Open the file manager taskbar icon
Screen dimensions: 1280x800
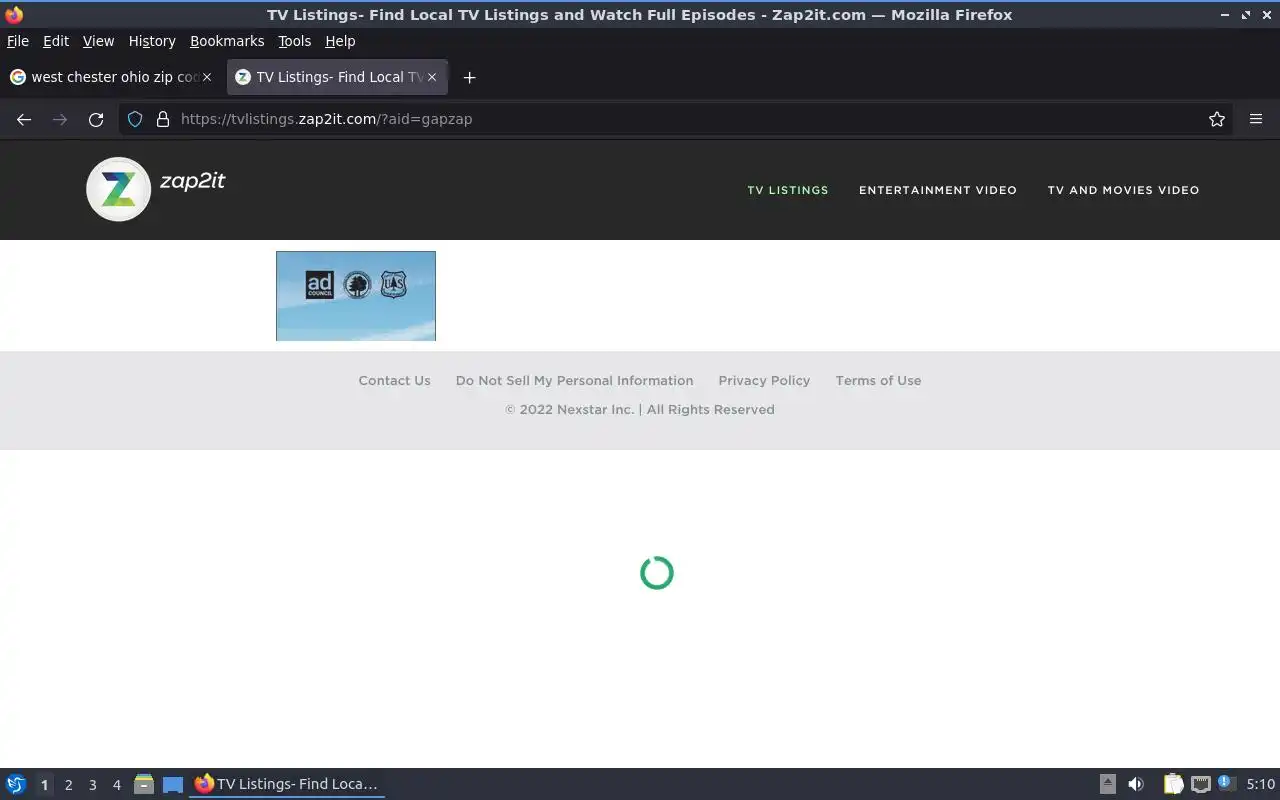tap(144, 785)
